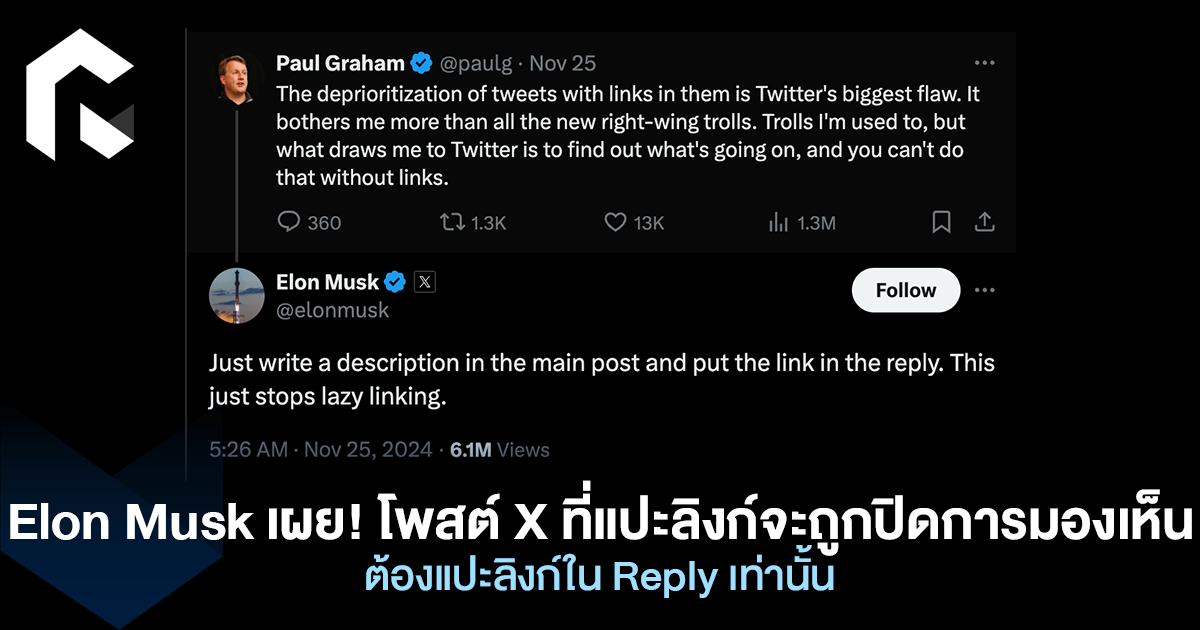This screenshot has height=630, width=1200.
Task: Click the Nov 25 date on Paul's tweet
Action: [x=562, y=64]
